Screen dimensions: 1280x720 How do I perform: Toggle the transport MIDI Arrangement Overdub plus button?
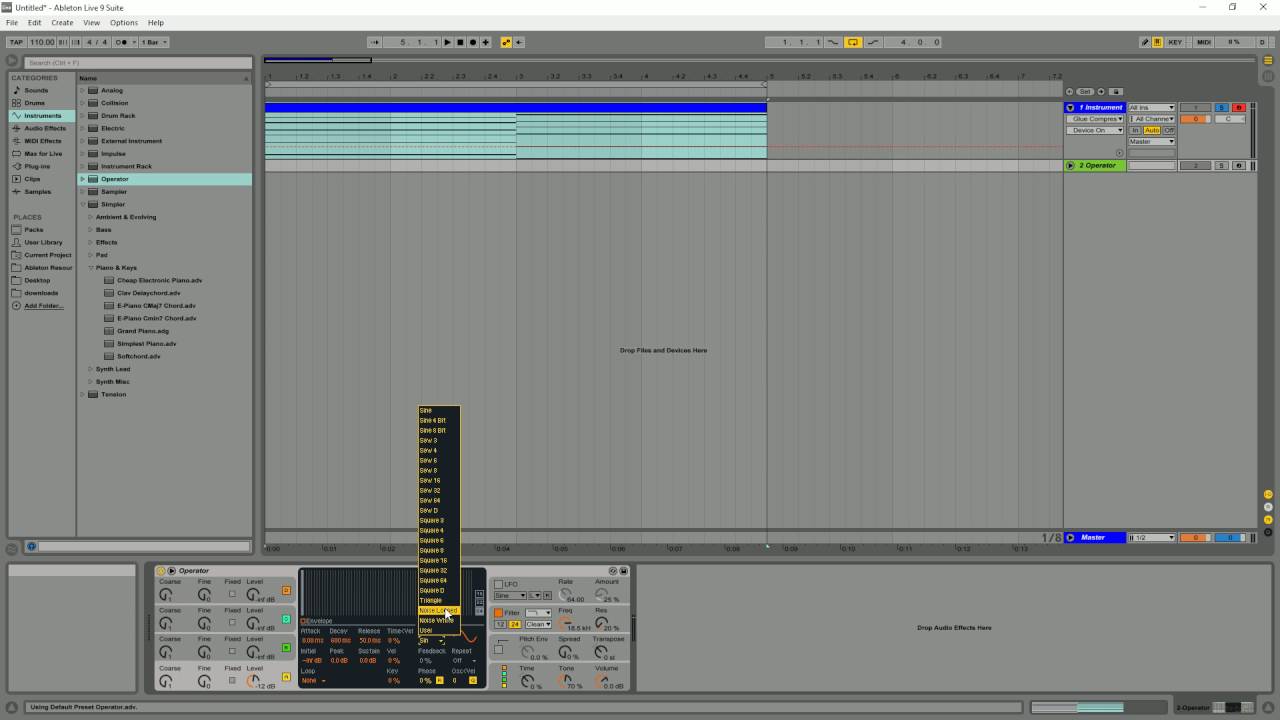[486, 42]
